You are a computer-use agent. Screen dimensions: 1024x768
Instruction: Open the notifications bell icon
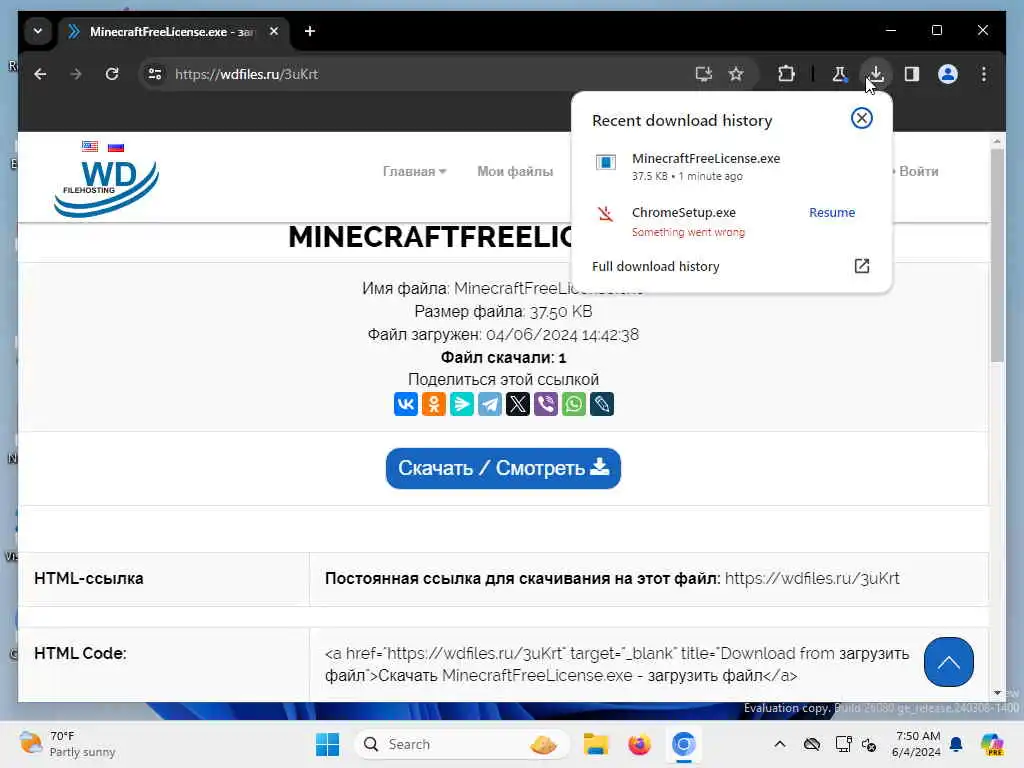[956, 744]
